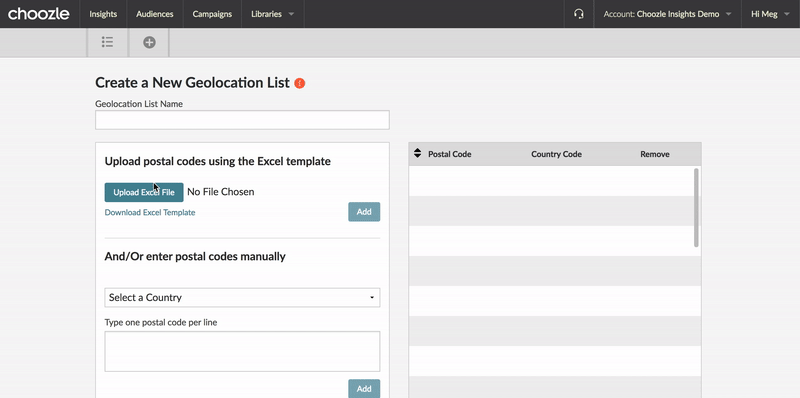Click the Choozle logo
Screen dimensions: 800x398
pyautogui.click(x=39, y=14)
